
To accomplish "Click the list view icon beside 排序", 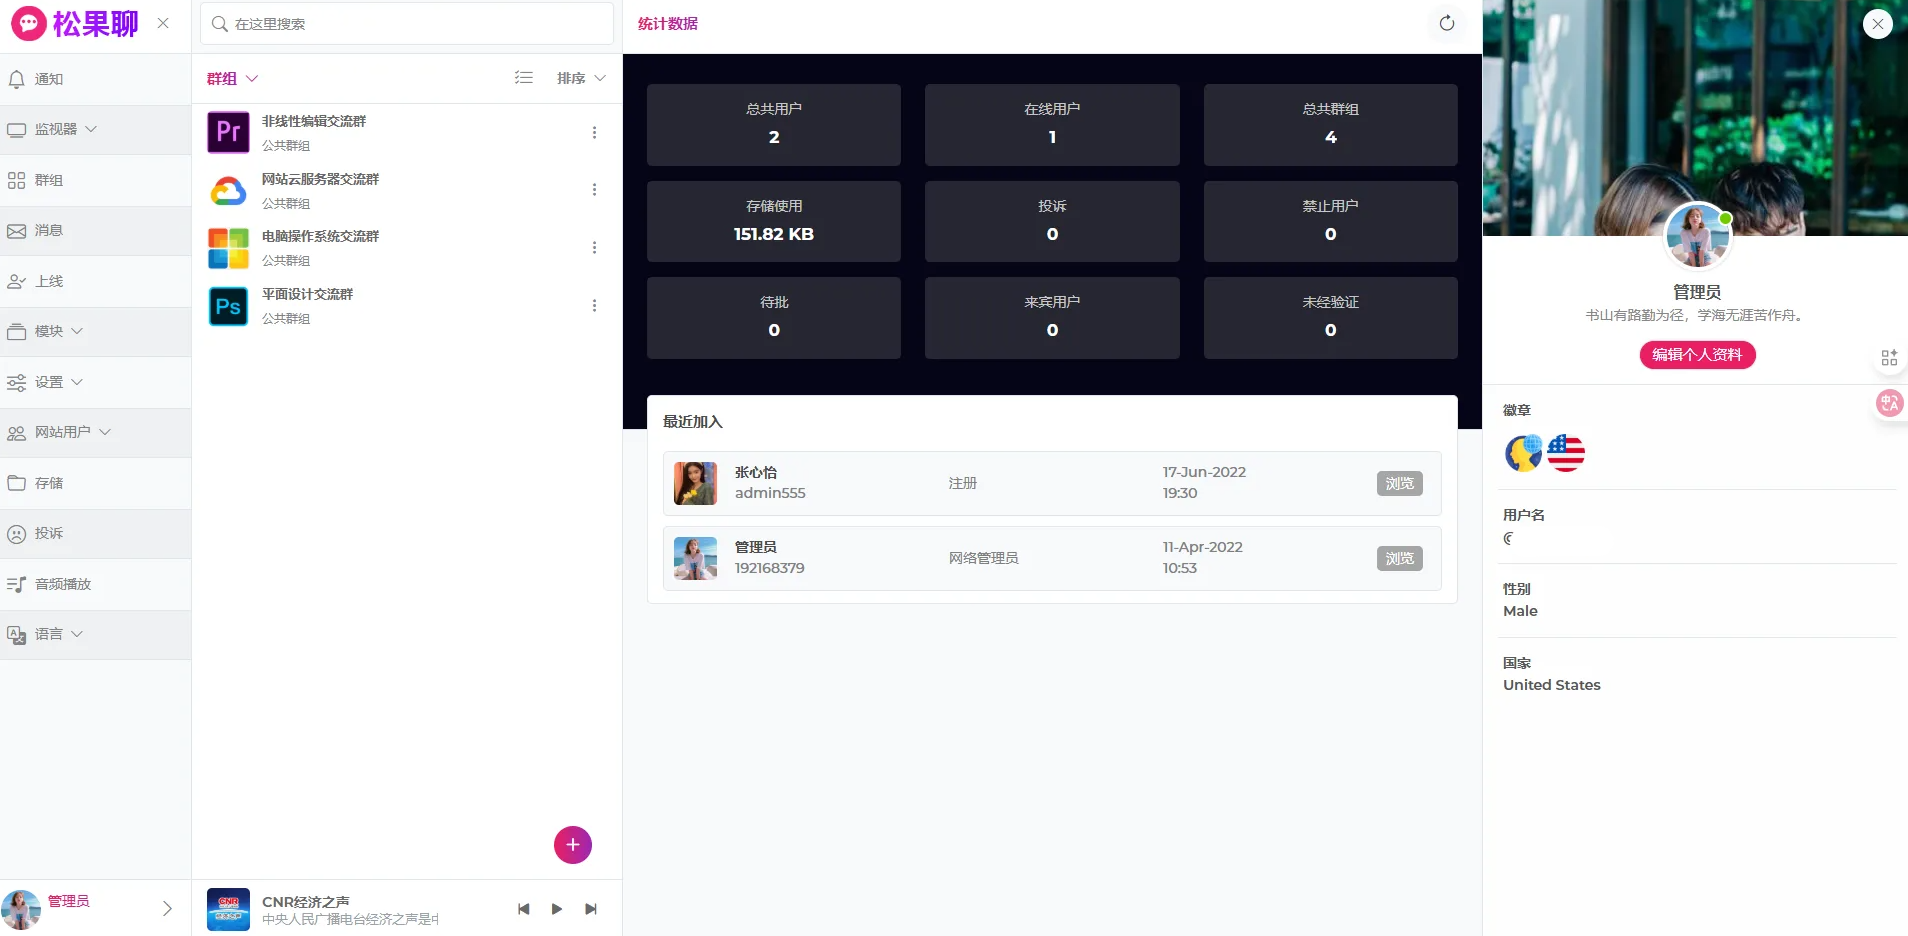I will point(524,78).
